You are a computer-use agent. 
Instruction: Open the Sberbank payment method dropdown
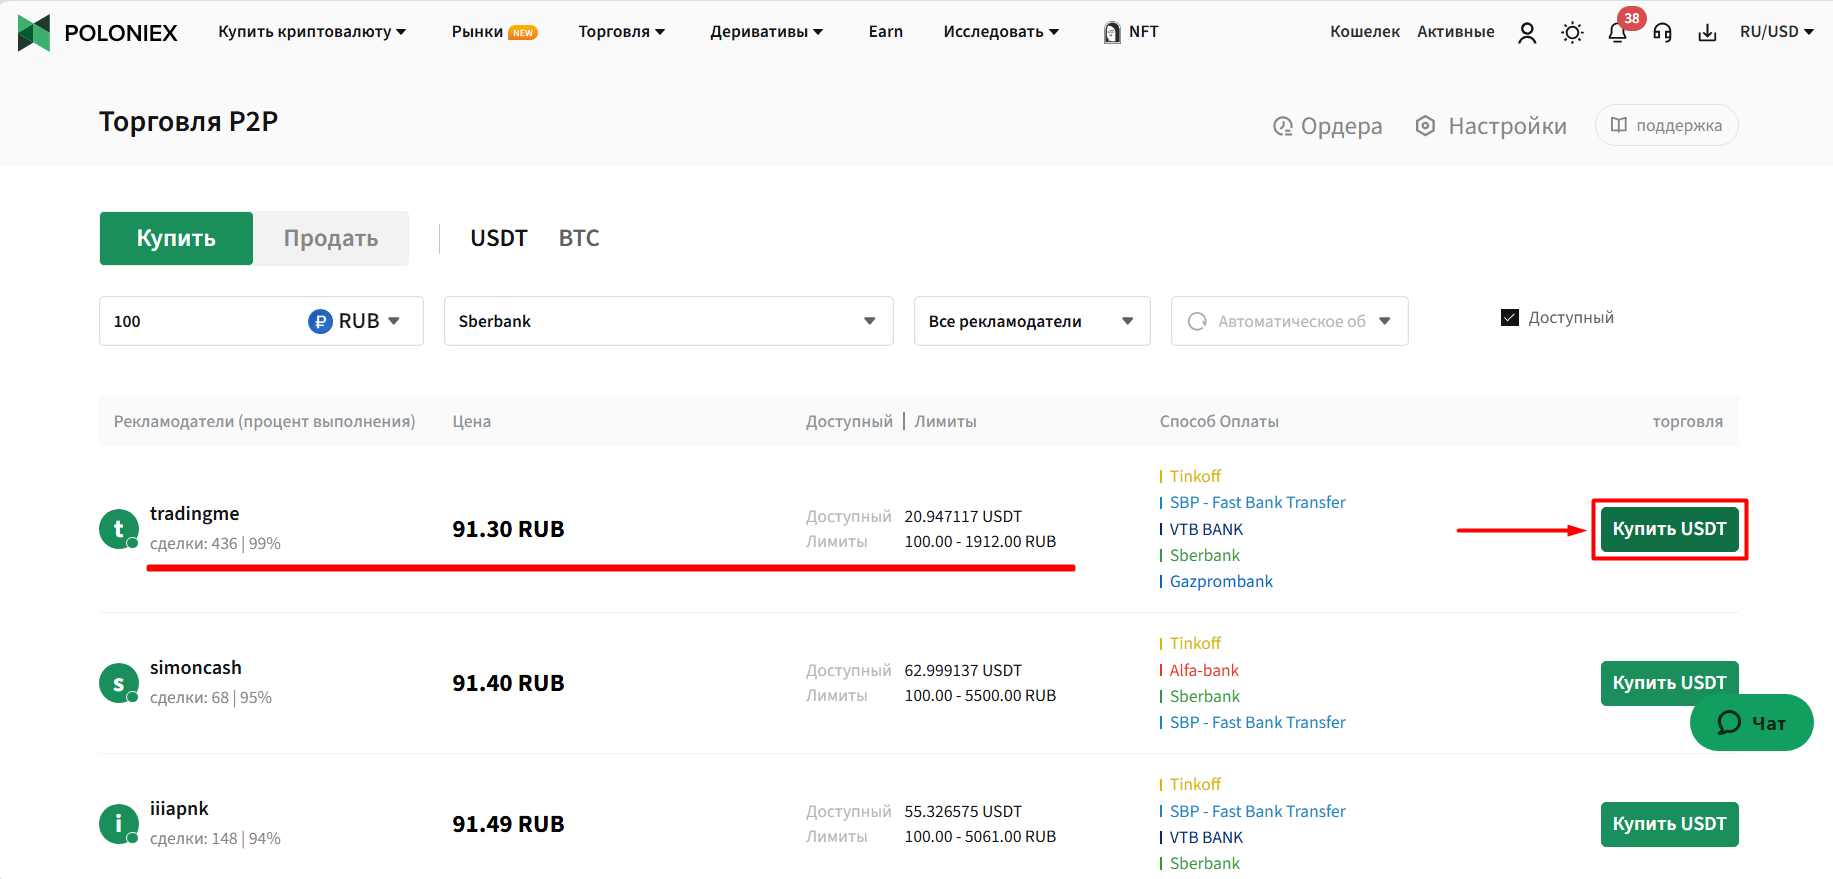pyautogui.click(x=668, y=321)
